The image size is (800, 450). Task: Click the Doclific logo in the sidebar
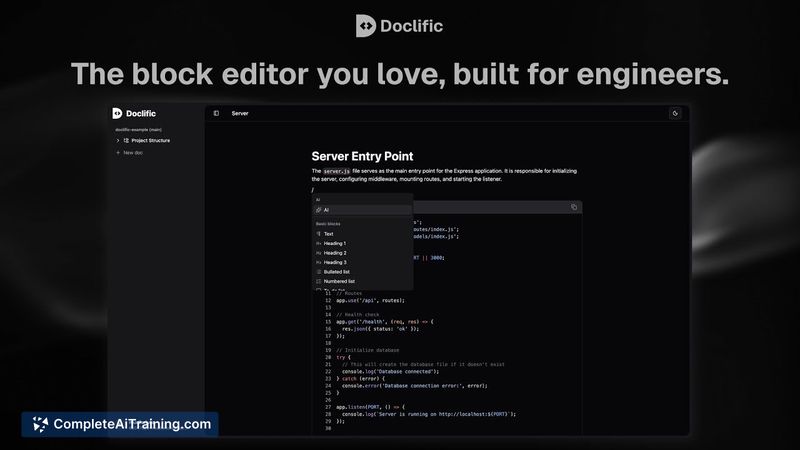[134, 113]
